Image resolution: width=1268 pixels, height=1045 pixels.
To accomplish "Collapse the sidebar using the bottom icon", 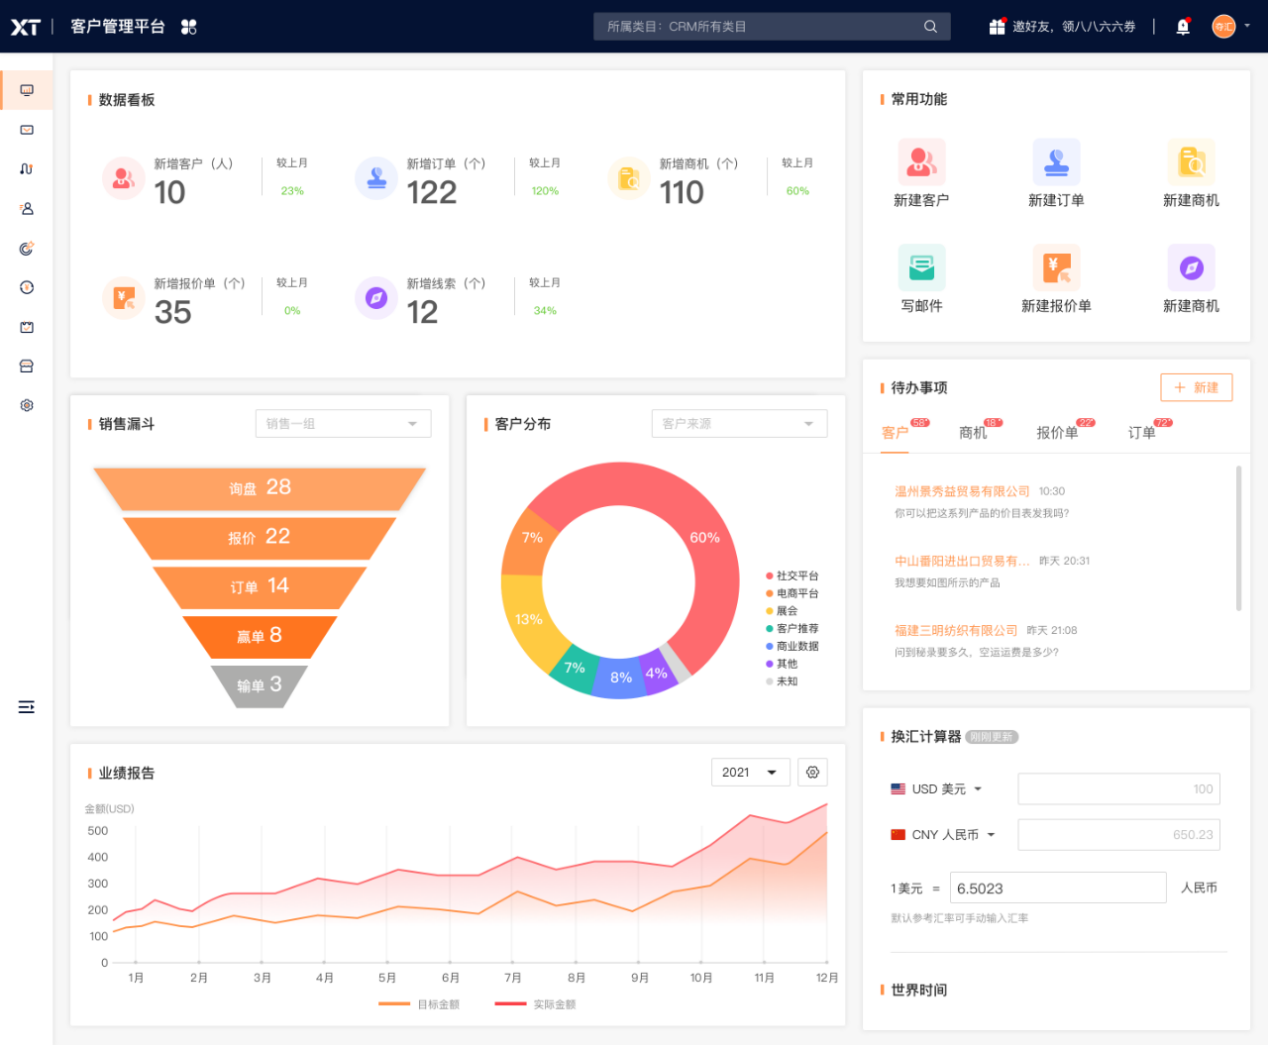I will (26, 707).
